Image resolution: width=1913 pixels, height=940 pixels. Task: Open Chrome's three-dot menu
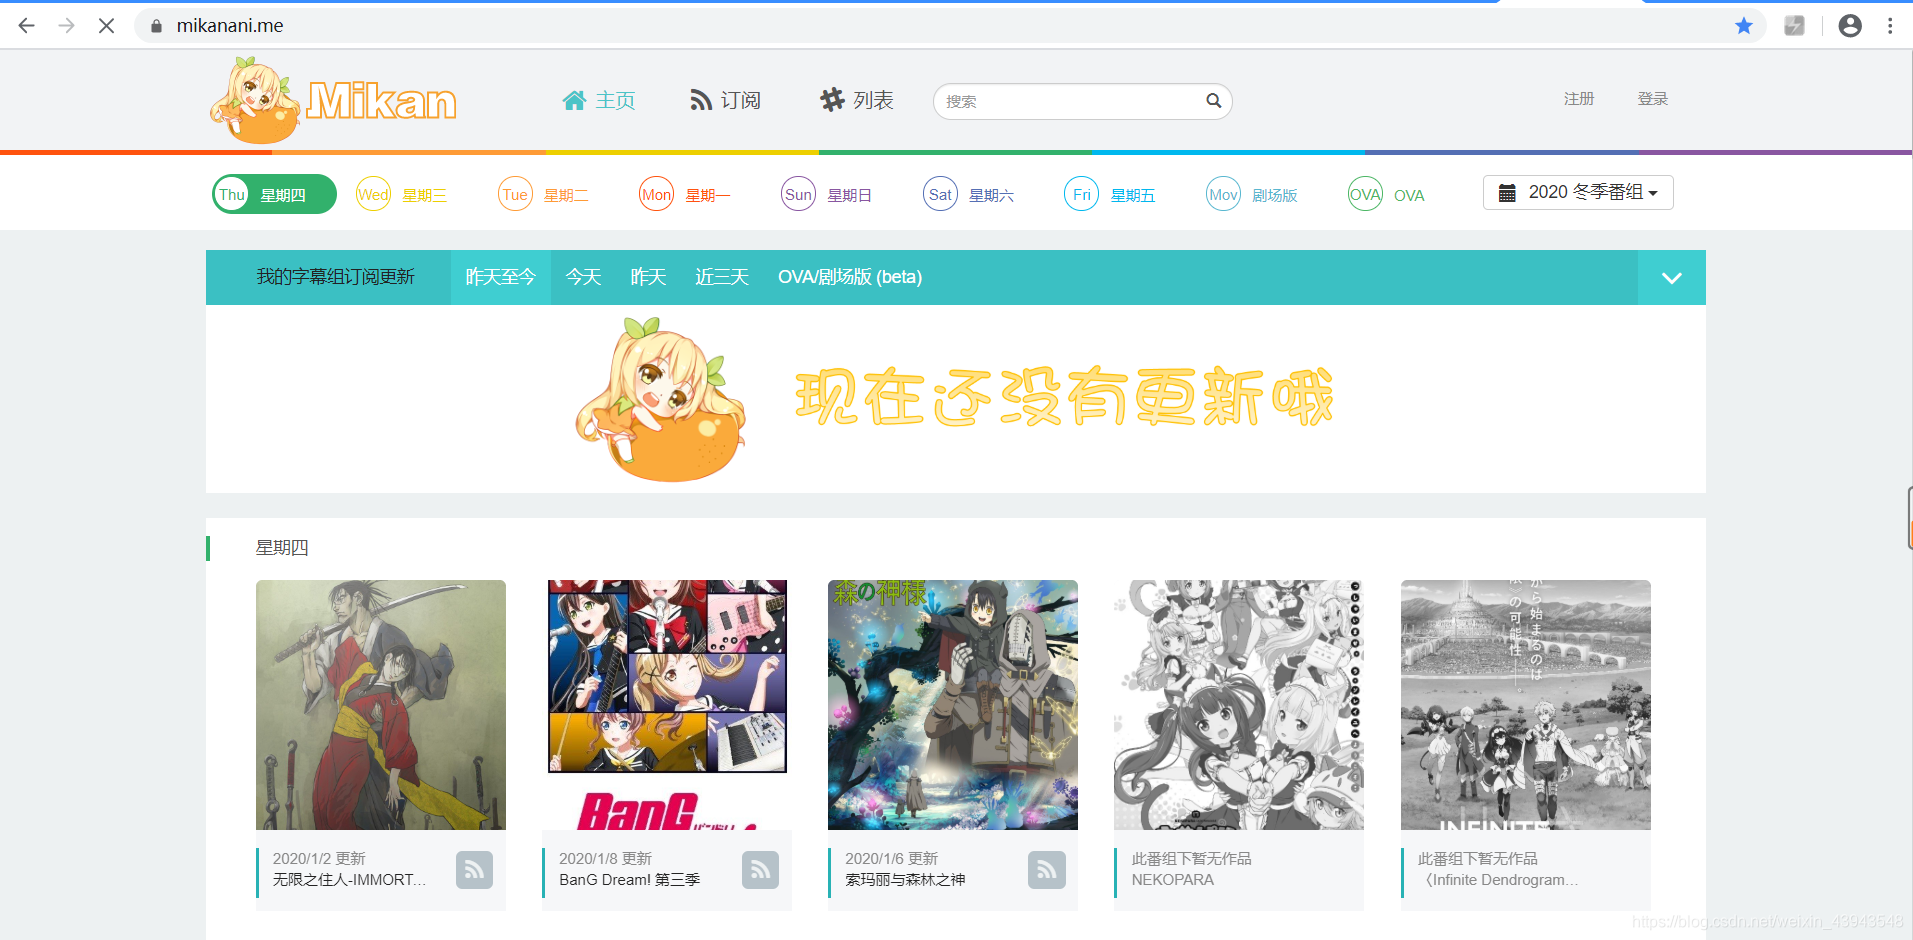pyautogui.click(x=1890, y=26)
